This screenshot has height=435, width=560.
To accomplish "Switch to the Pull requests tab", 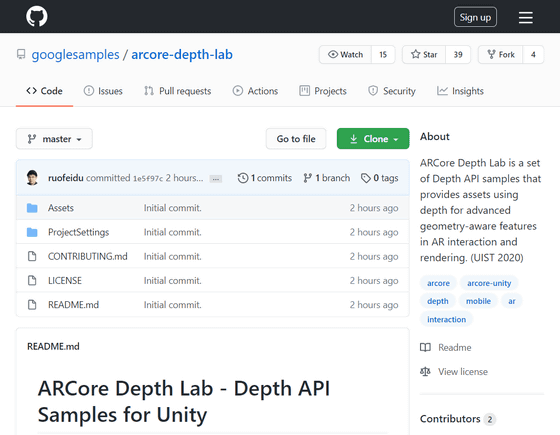I will [178, 91].
